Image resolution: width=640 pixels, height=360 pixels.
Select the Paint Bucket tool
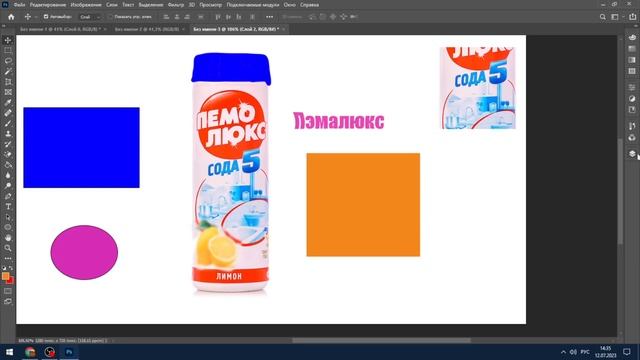(x=8, y=165)
